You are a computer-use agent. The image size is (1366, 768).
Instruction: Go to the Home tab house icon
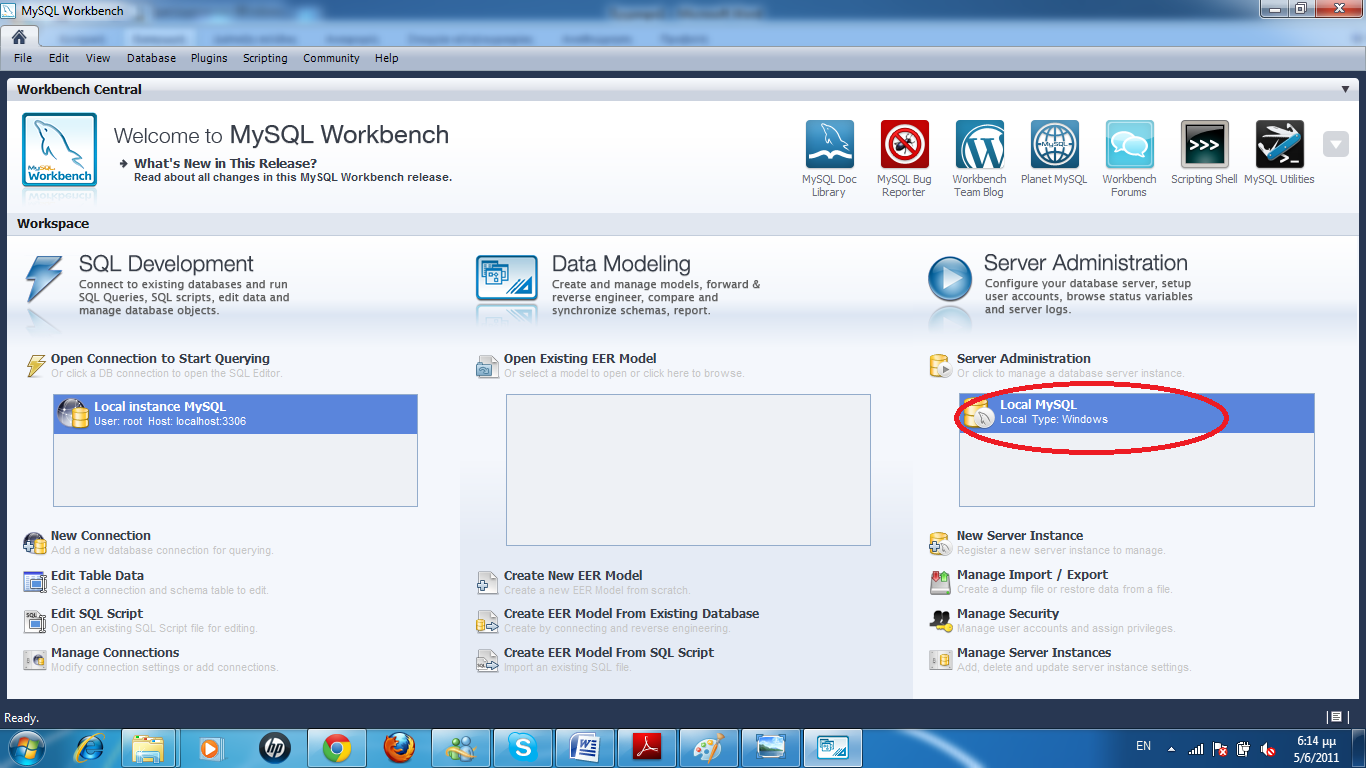(19, 36)
